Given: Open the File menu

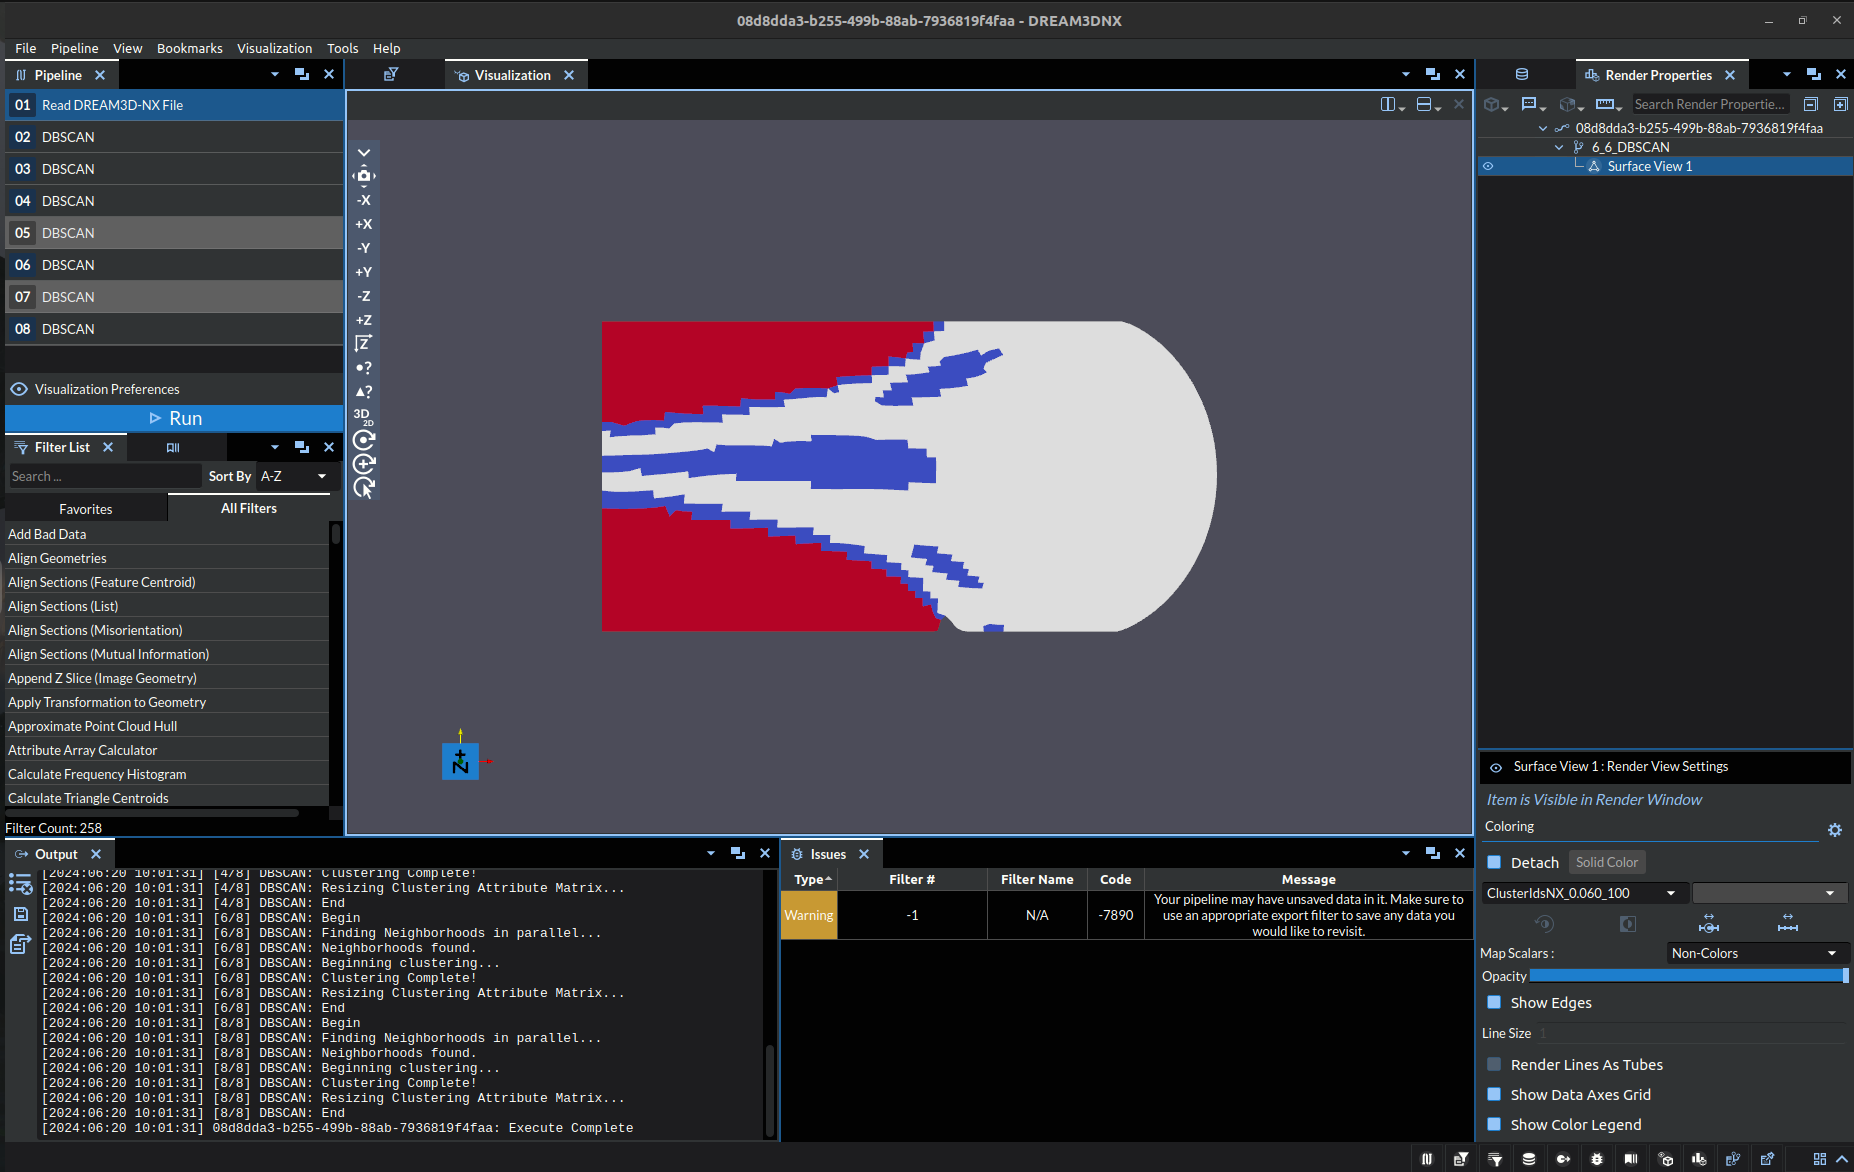Looking at the screenshot, I should 26,48.
